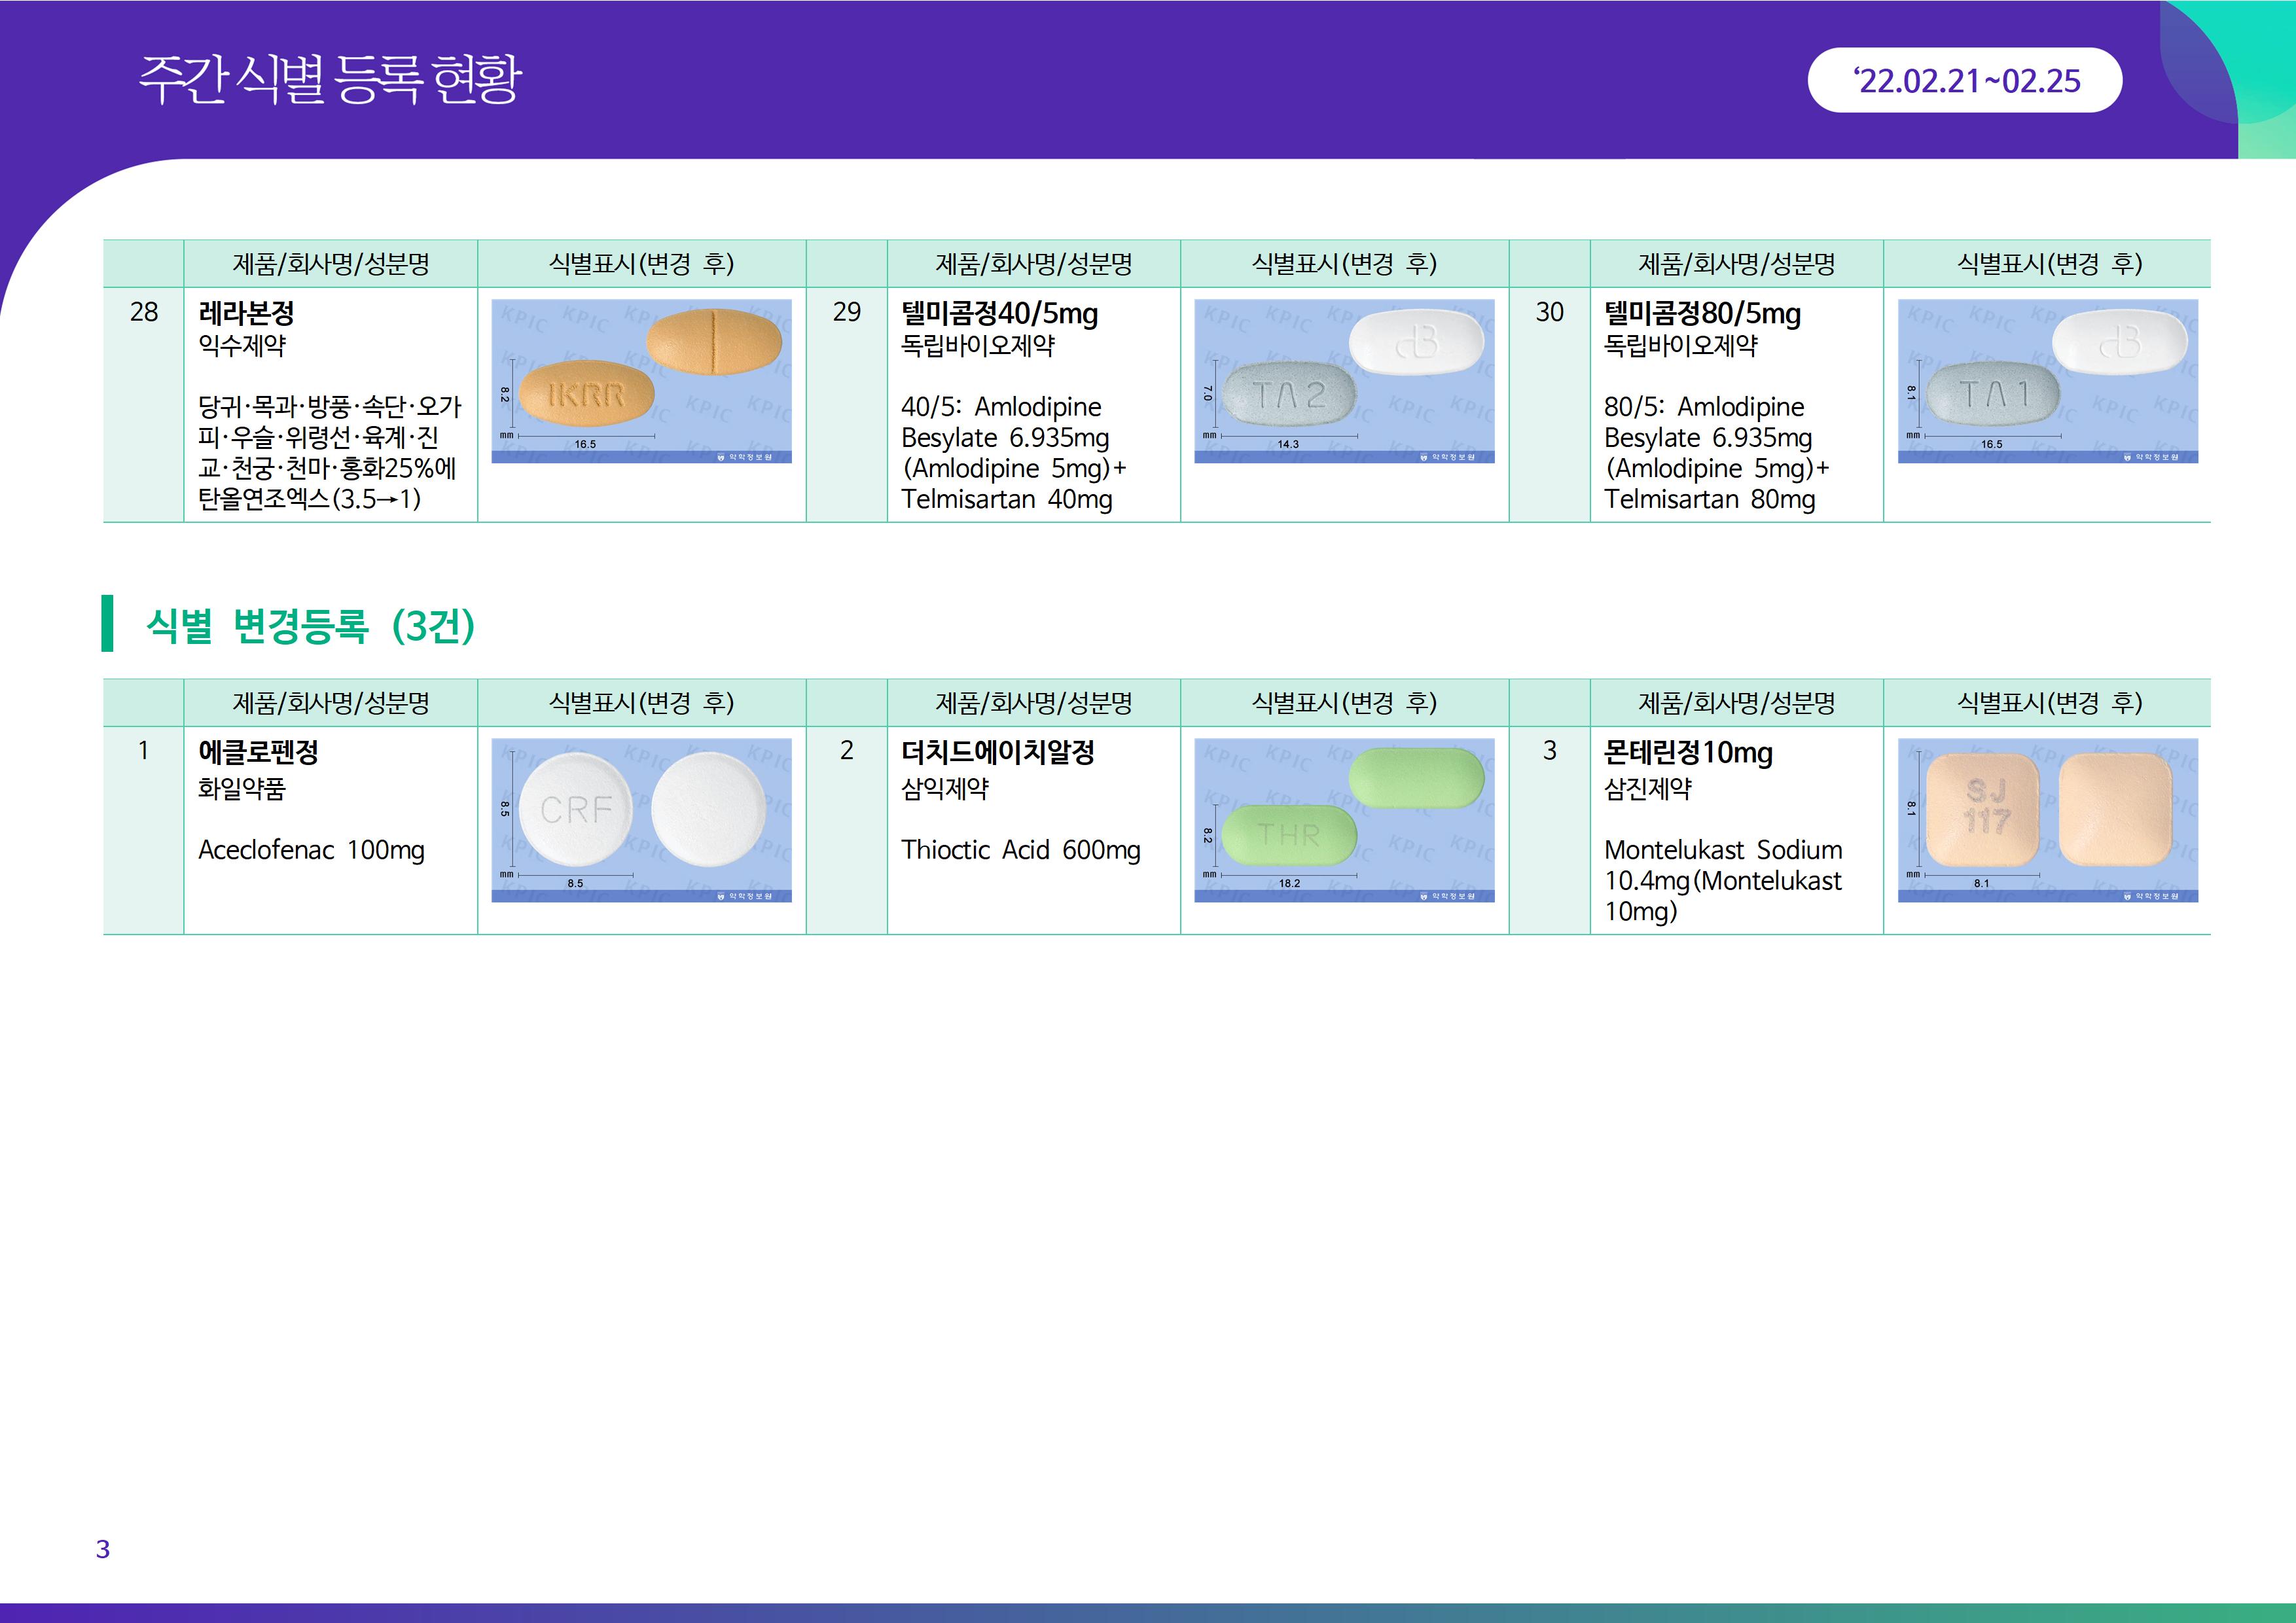Click the 텔미콤정40/5mg TA2 pill image
The image size is (2296, 1623).
tap(1344, 380)
